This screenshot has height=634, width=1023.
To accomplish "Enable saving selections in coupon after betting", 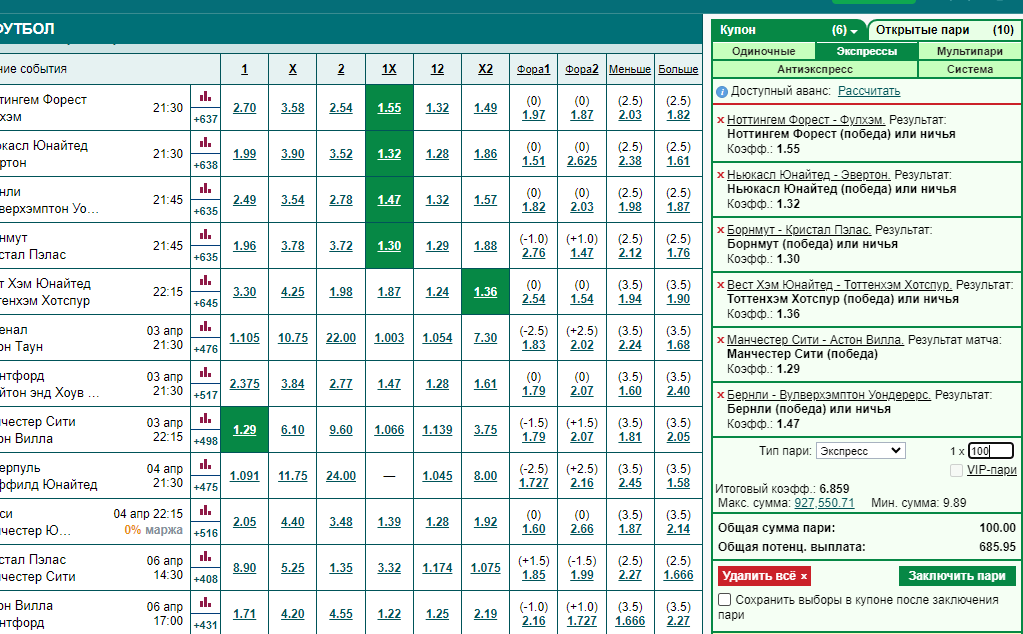I will pyautogui.click(x=724, y=599).
